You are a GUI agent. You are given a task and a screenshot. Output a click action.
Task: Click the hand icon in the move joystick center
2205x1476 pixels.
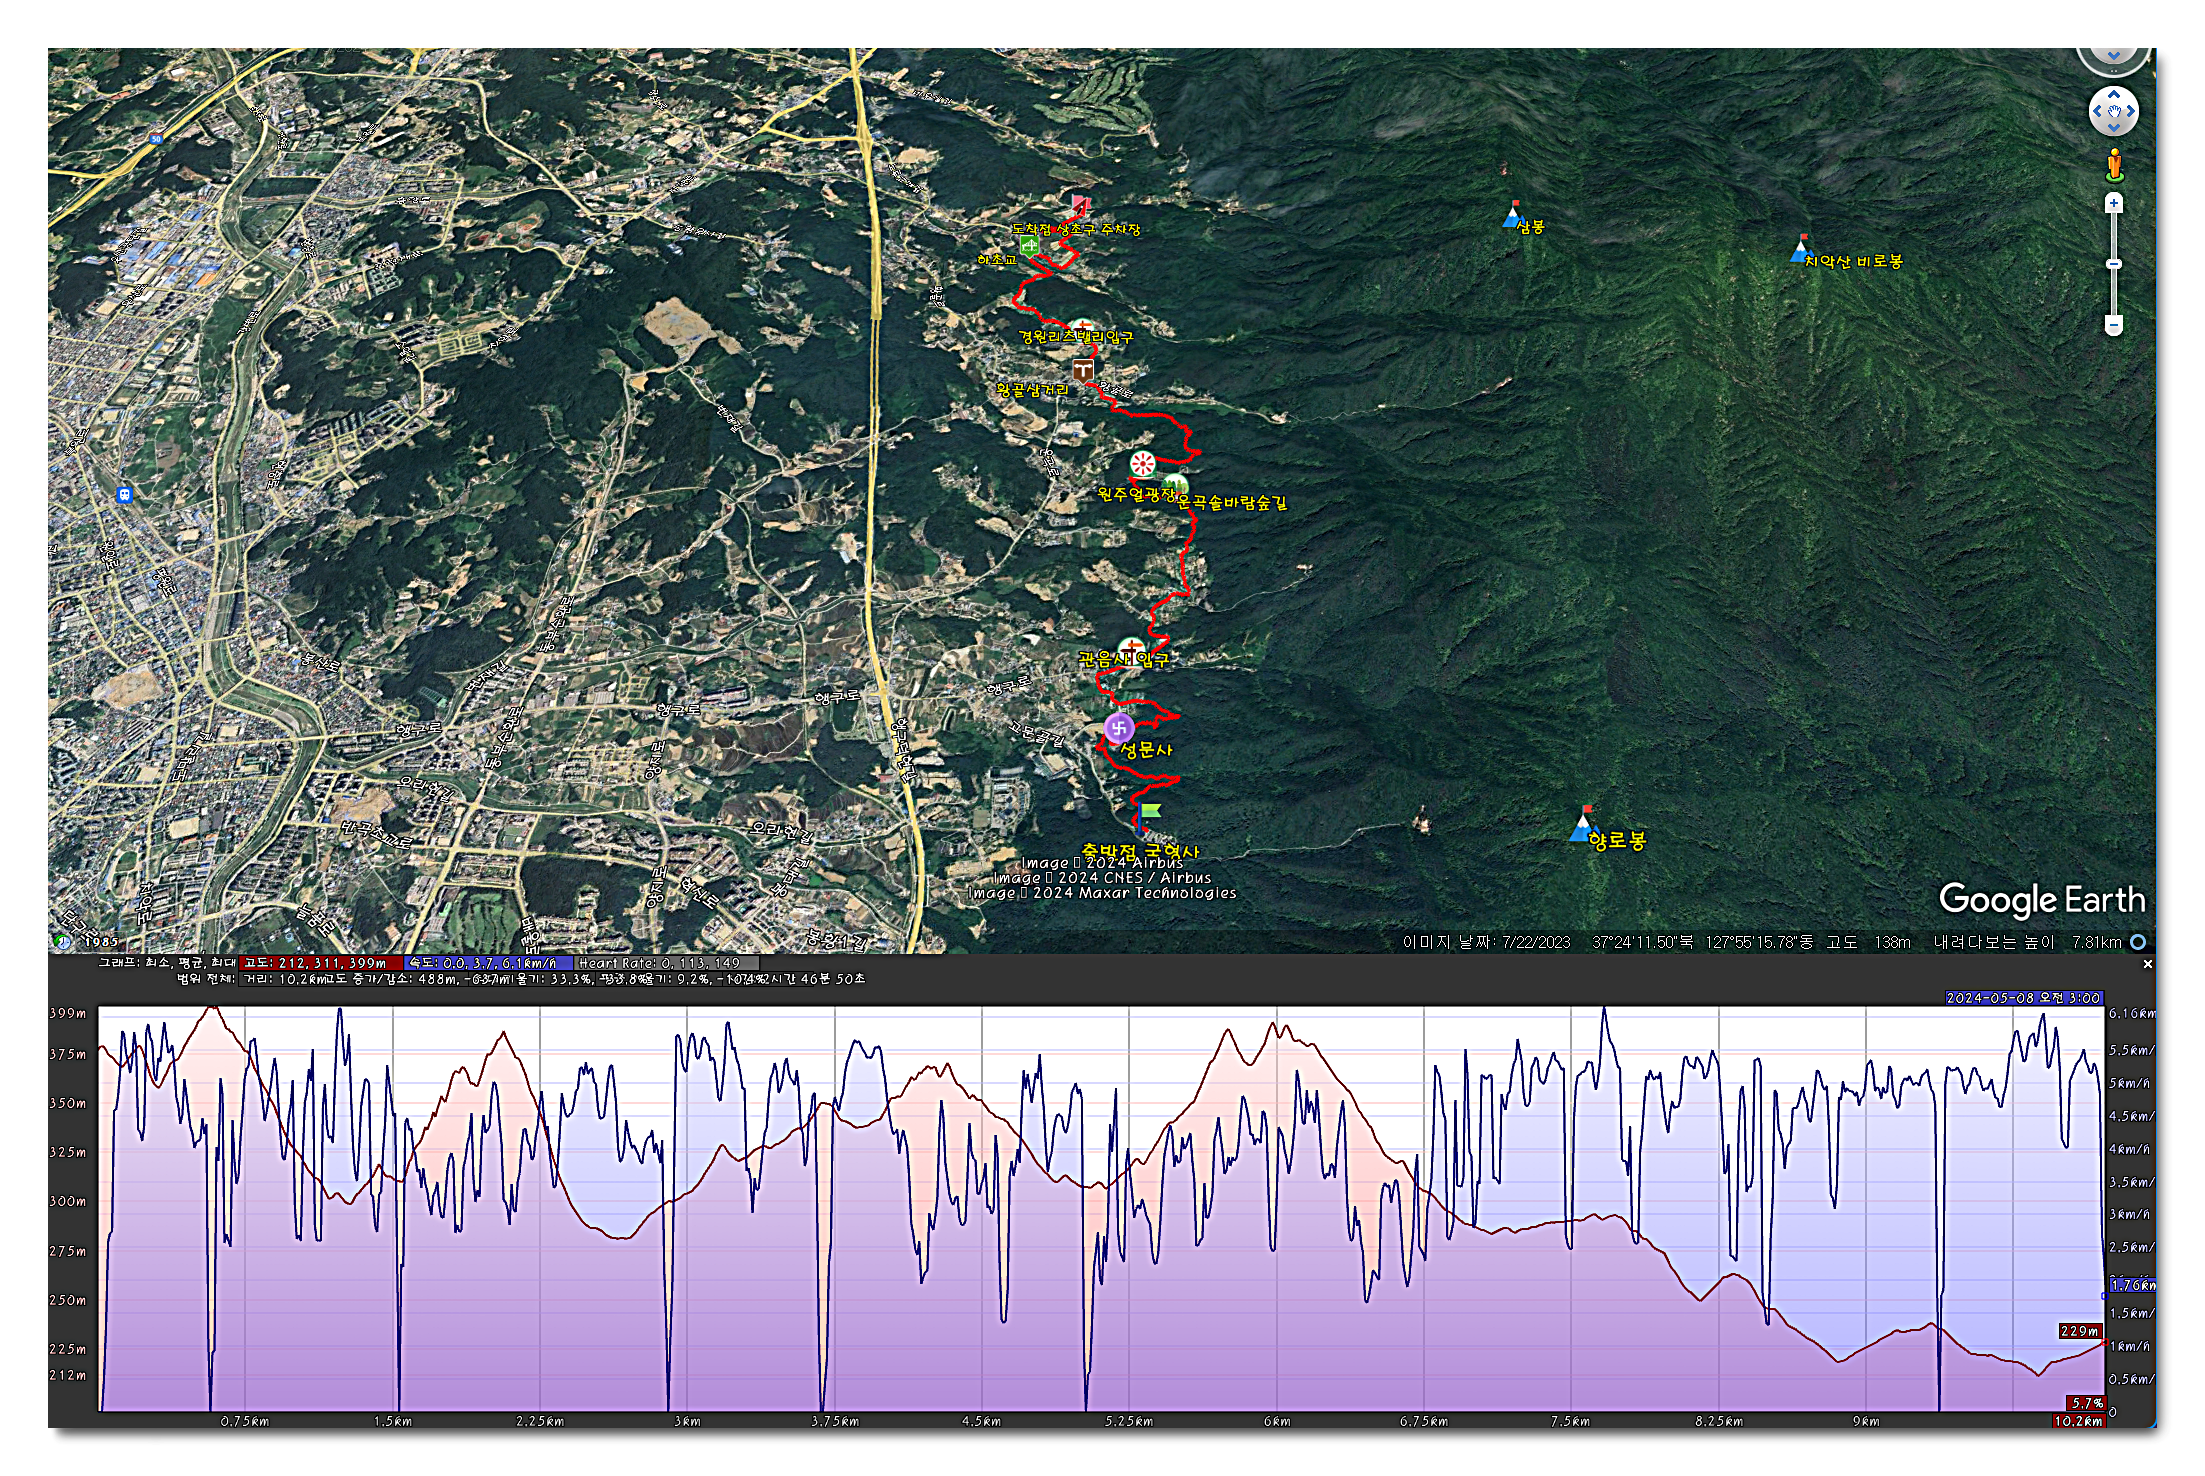[x=2114, y=111]
